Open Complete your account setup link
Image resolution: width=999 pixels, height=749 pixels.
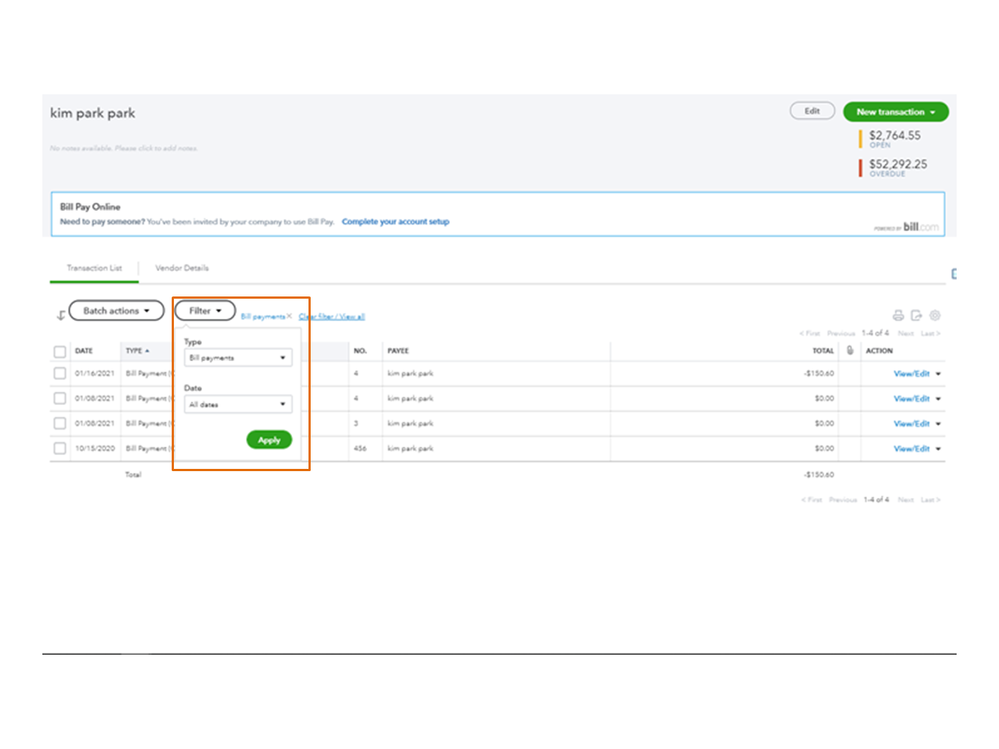pyautogui.click(x=396, y=222)
